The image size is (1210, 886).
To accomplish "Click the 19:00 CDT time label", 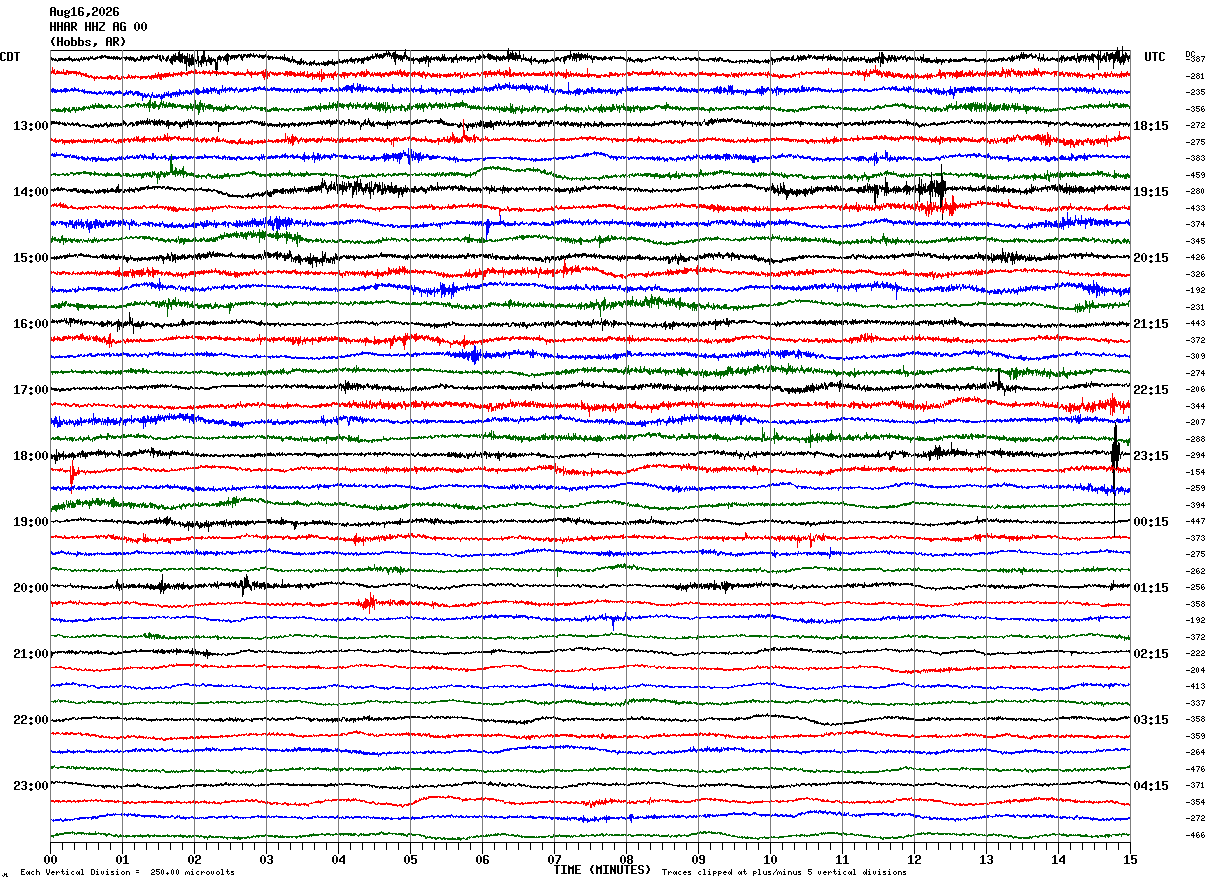I will (x=31, y=522).
